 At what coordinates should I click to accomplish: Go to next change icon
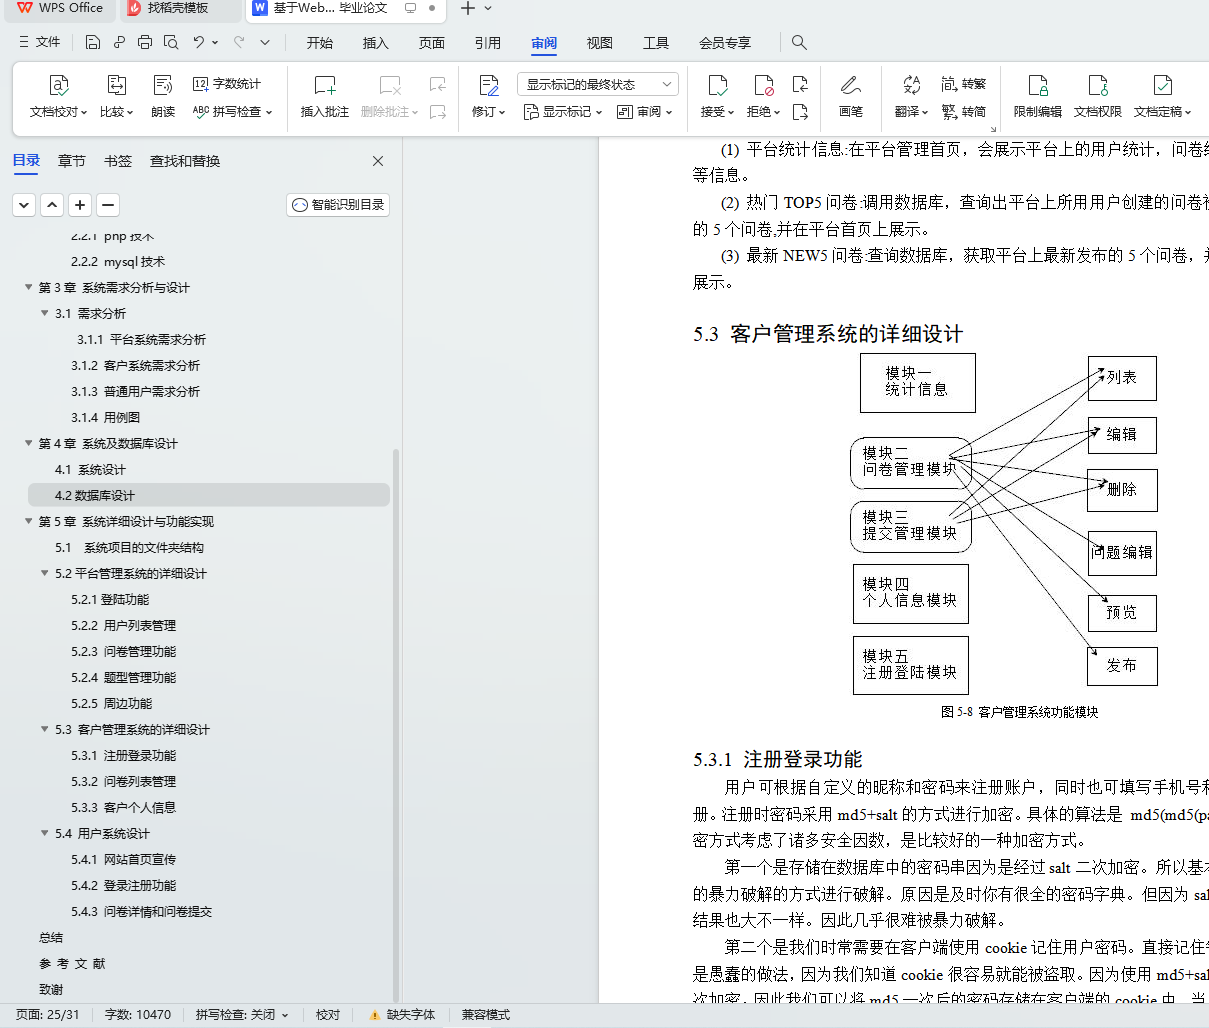click(x=800, y=112)
